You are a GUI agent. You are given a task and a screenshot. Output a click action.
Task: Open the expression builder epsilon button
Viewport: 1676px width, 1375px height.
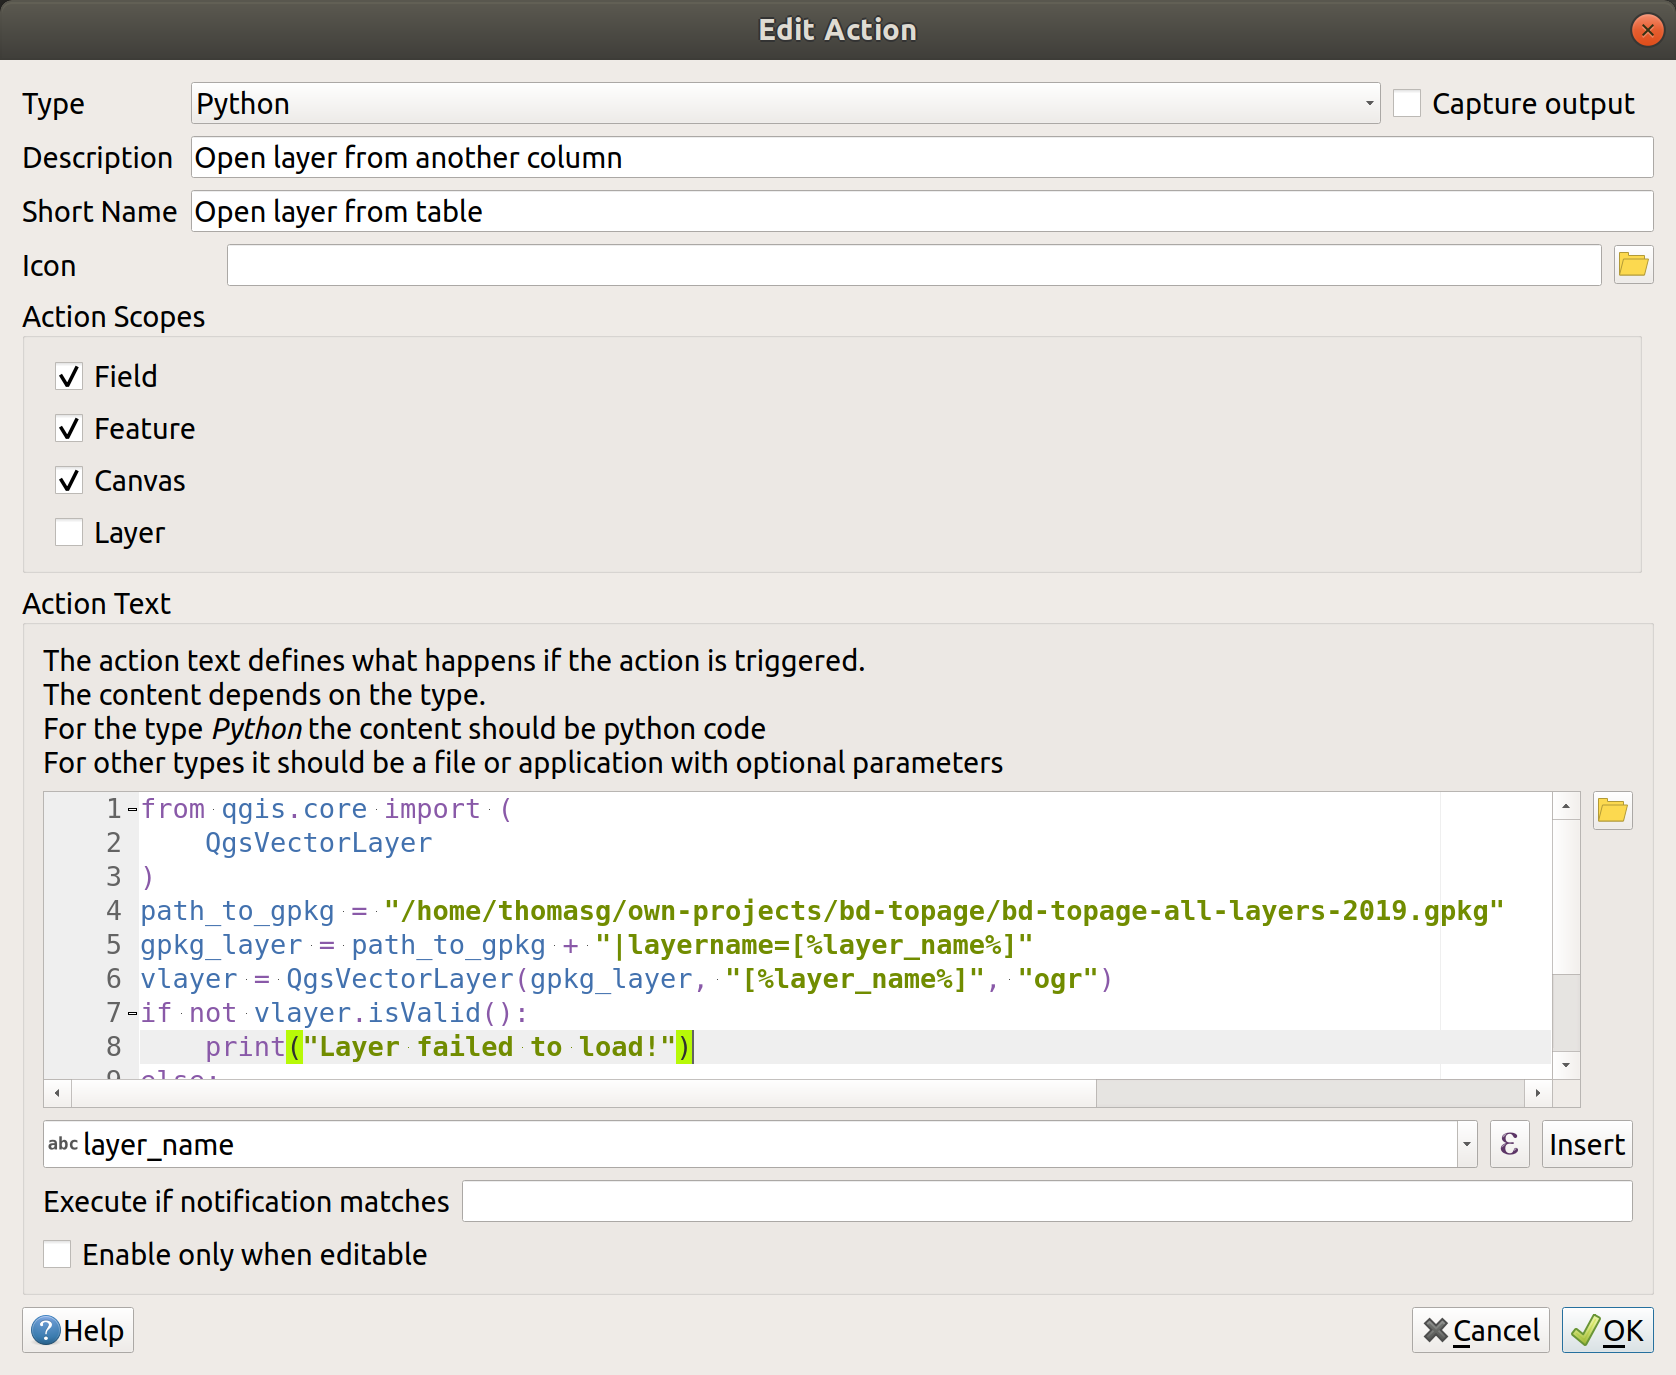(x=1509, y=1144)
